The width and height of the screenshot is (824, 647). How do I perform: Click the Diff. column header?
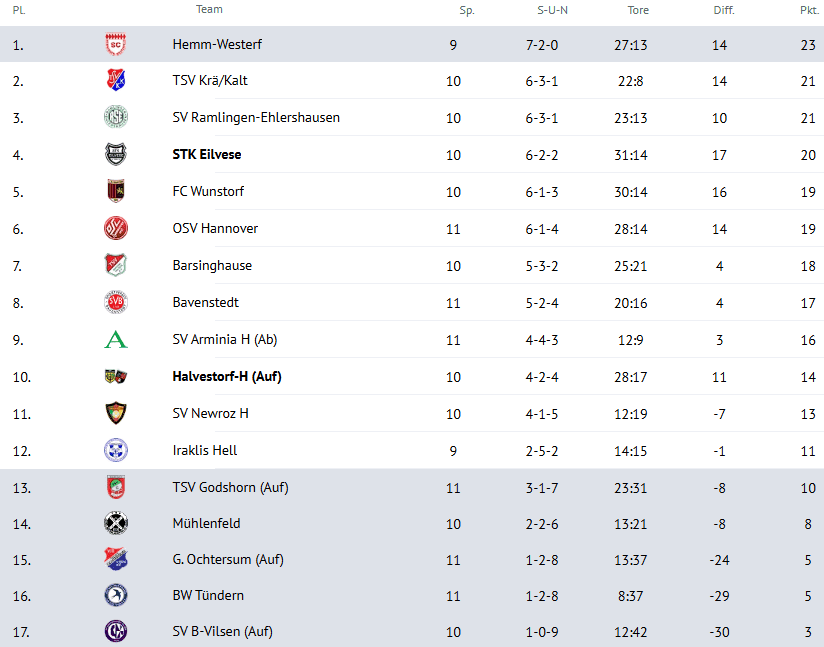(724, 10)
